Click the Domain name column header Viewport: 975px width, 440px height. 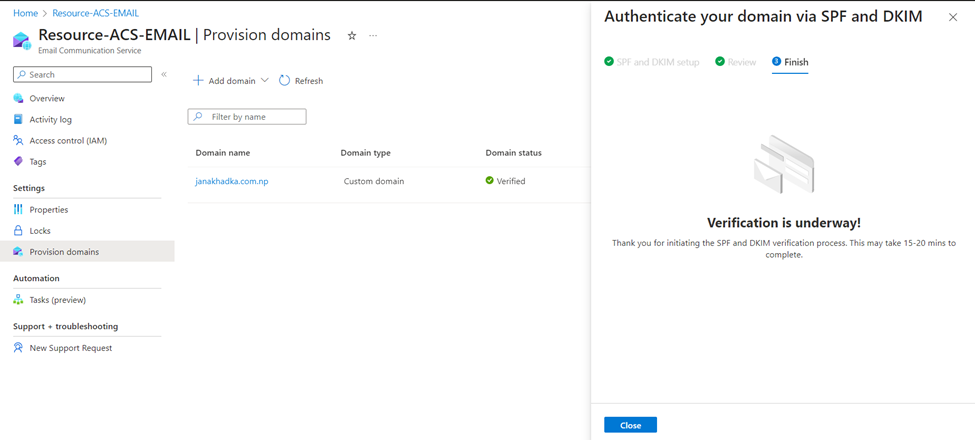point(223,153)
